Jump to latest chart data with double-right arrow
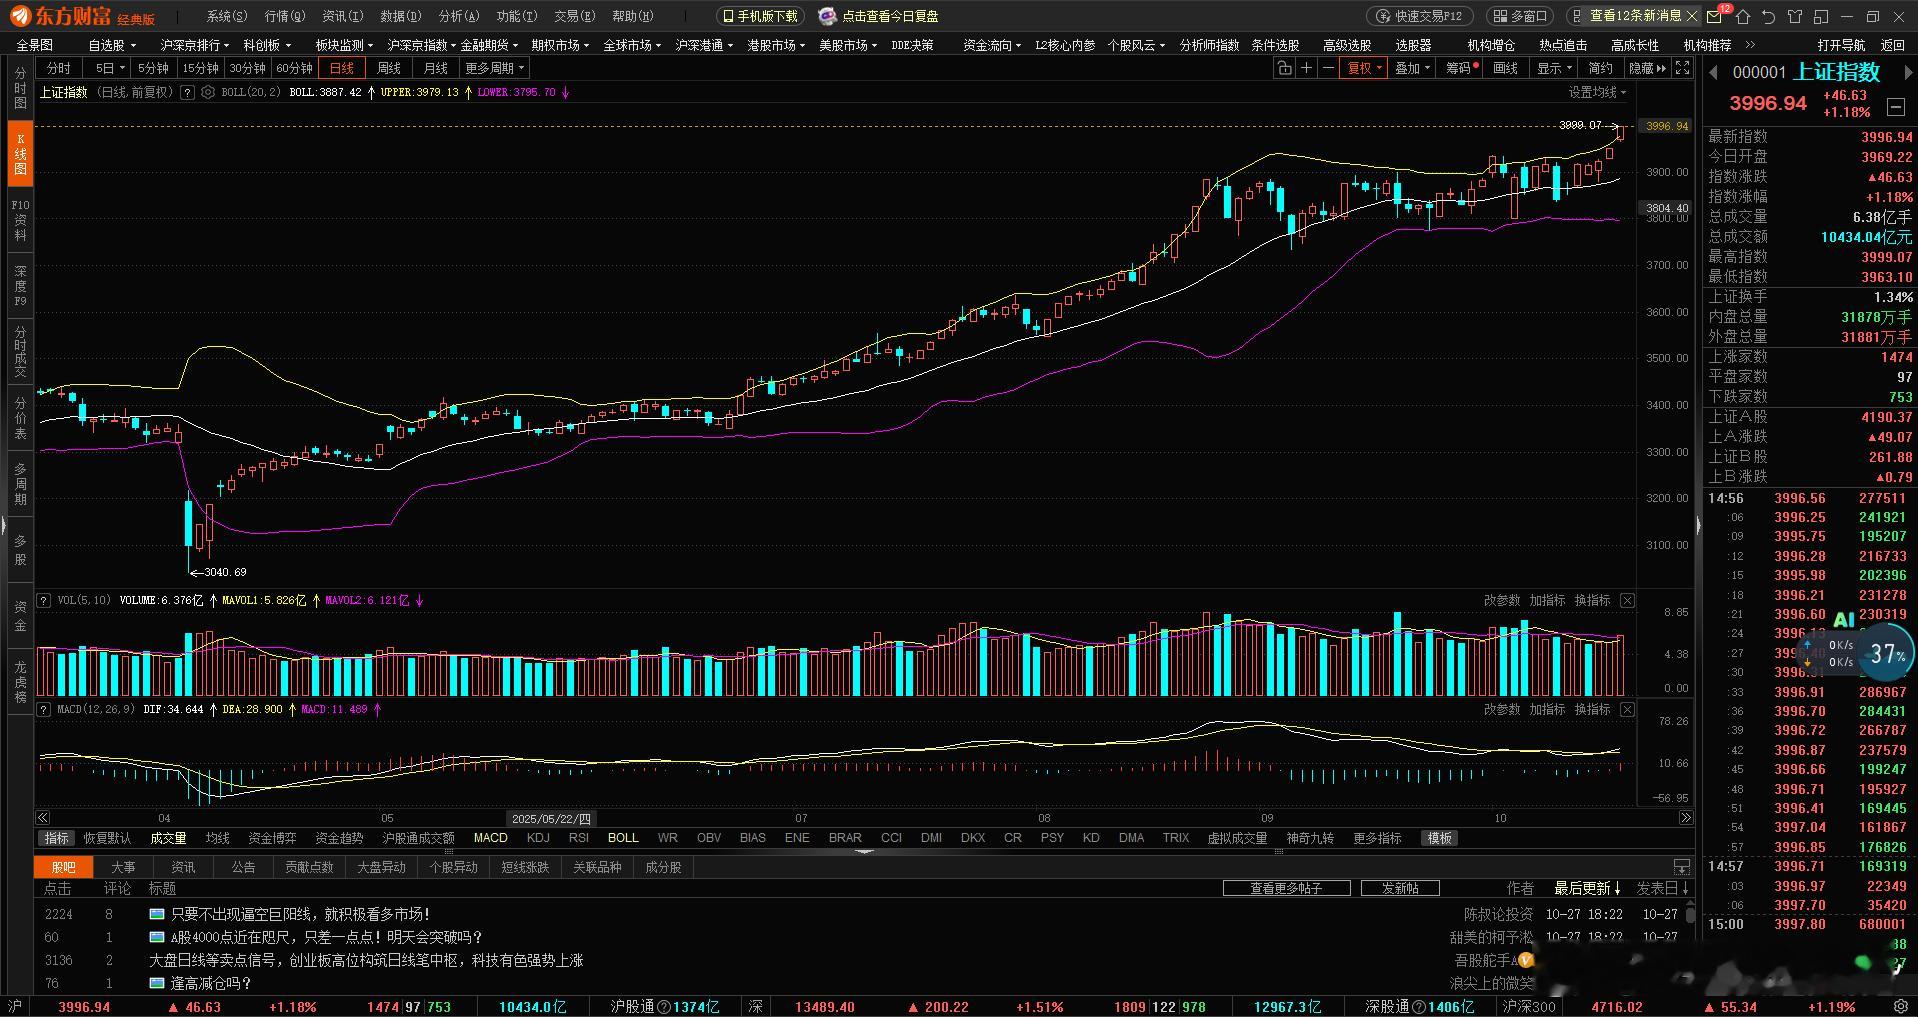1918x1017 pixels. [x=1685, y=818]
